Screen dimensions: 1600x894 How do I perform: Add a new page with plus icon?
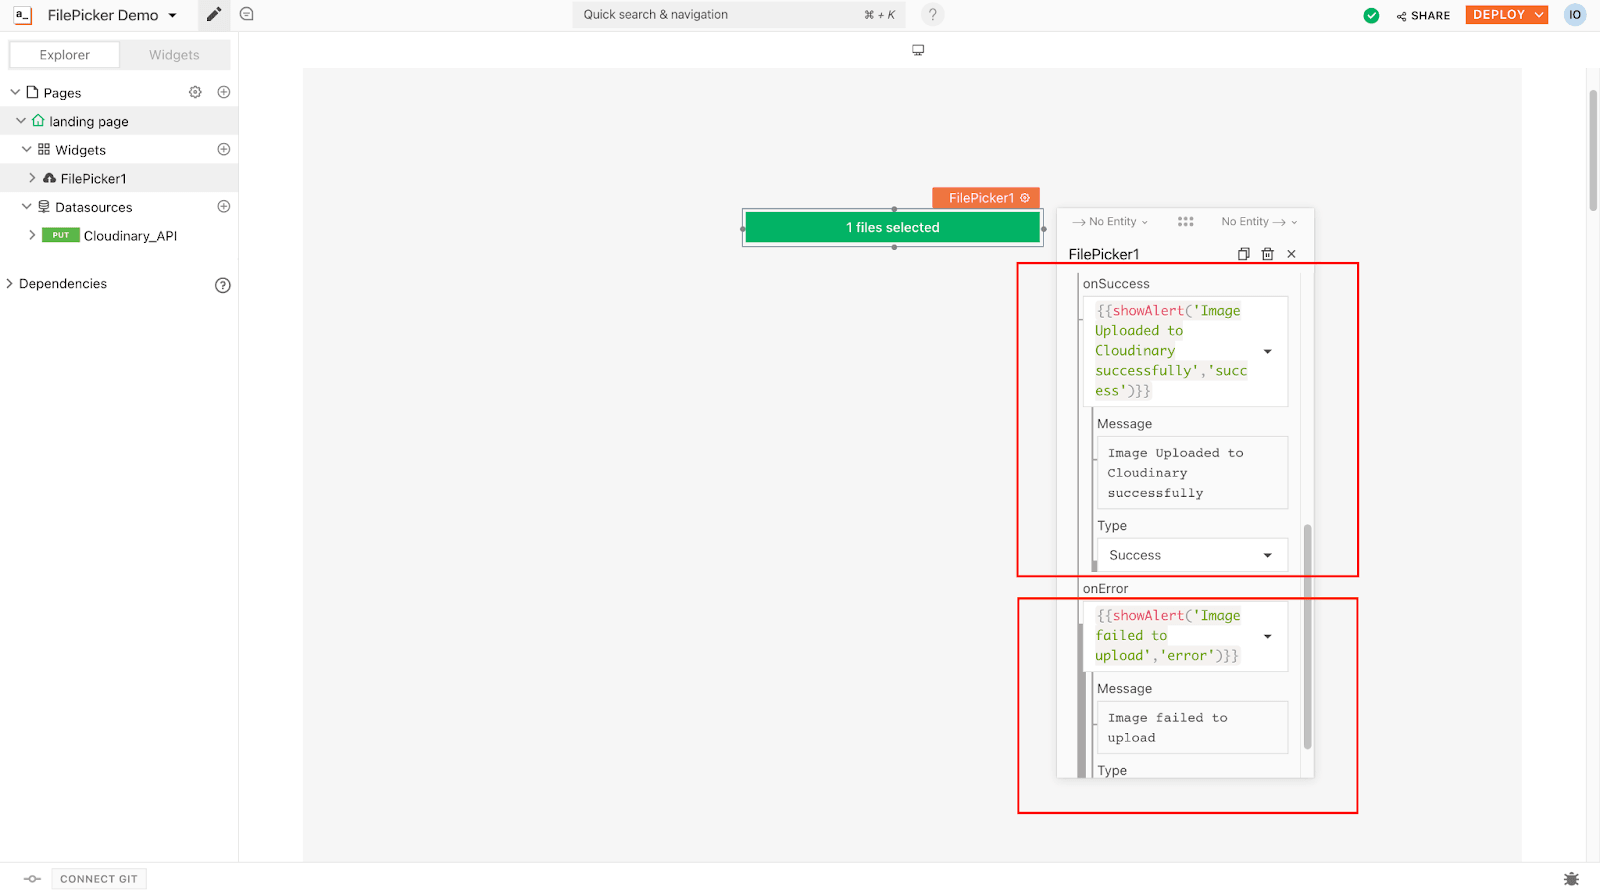[x=224, y=92]
